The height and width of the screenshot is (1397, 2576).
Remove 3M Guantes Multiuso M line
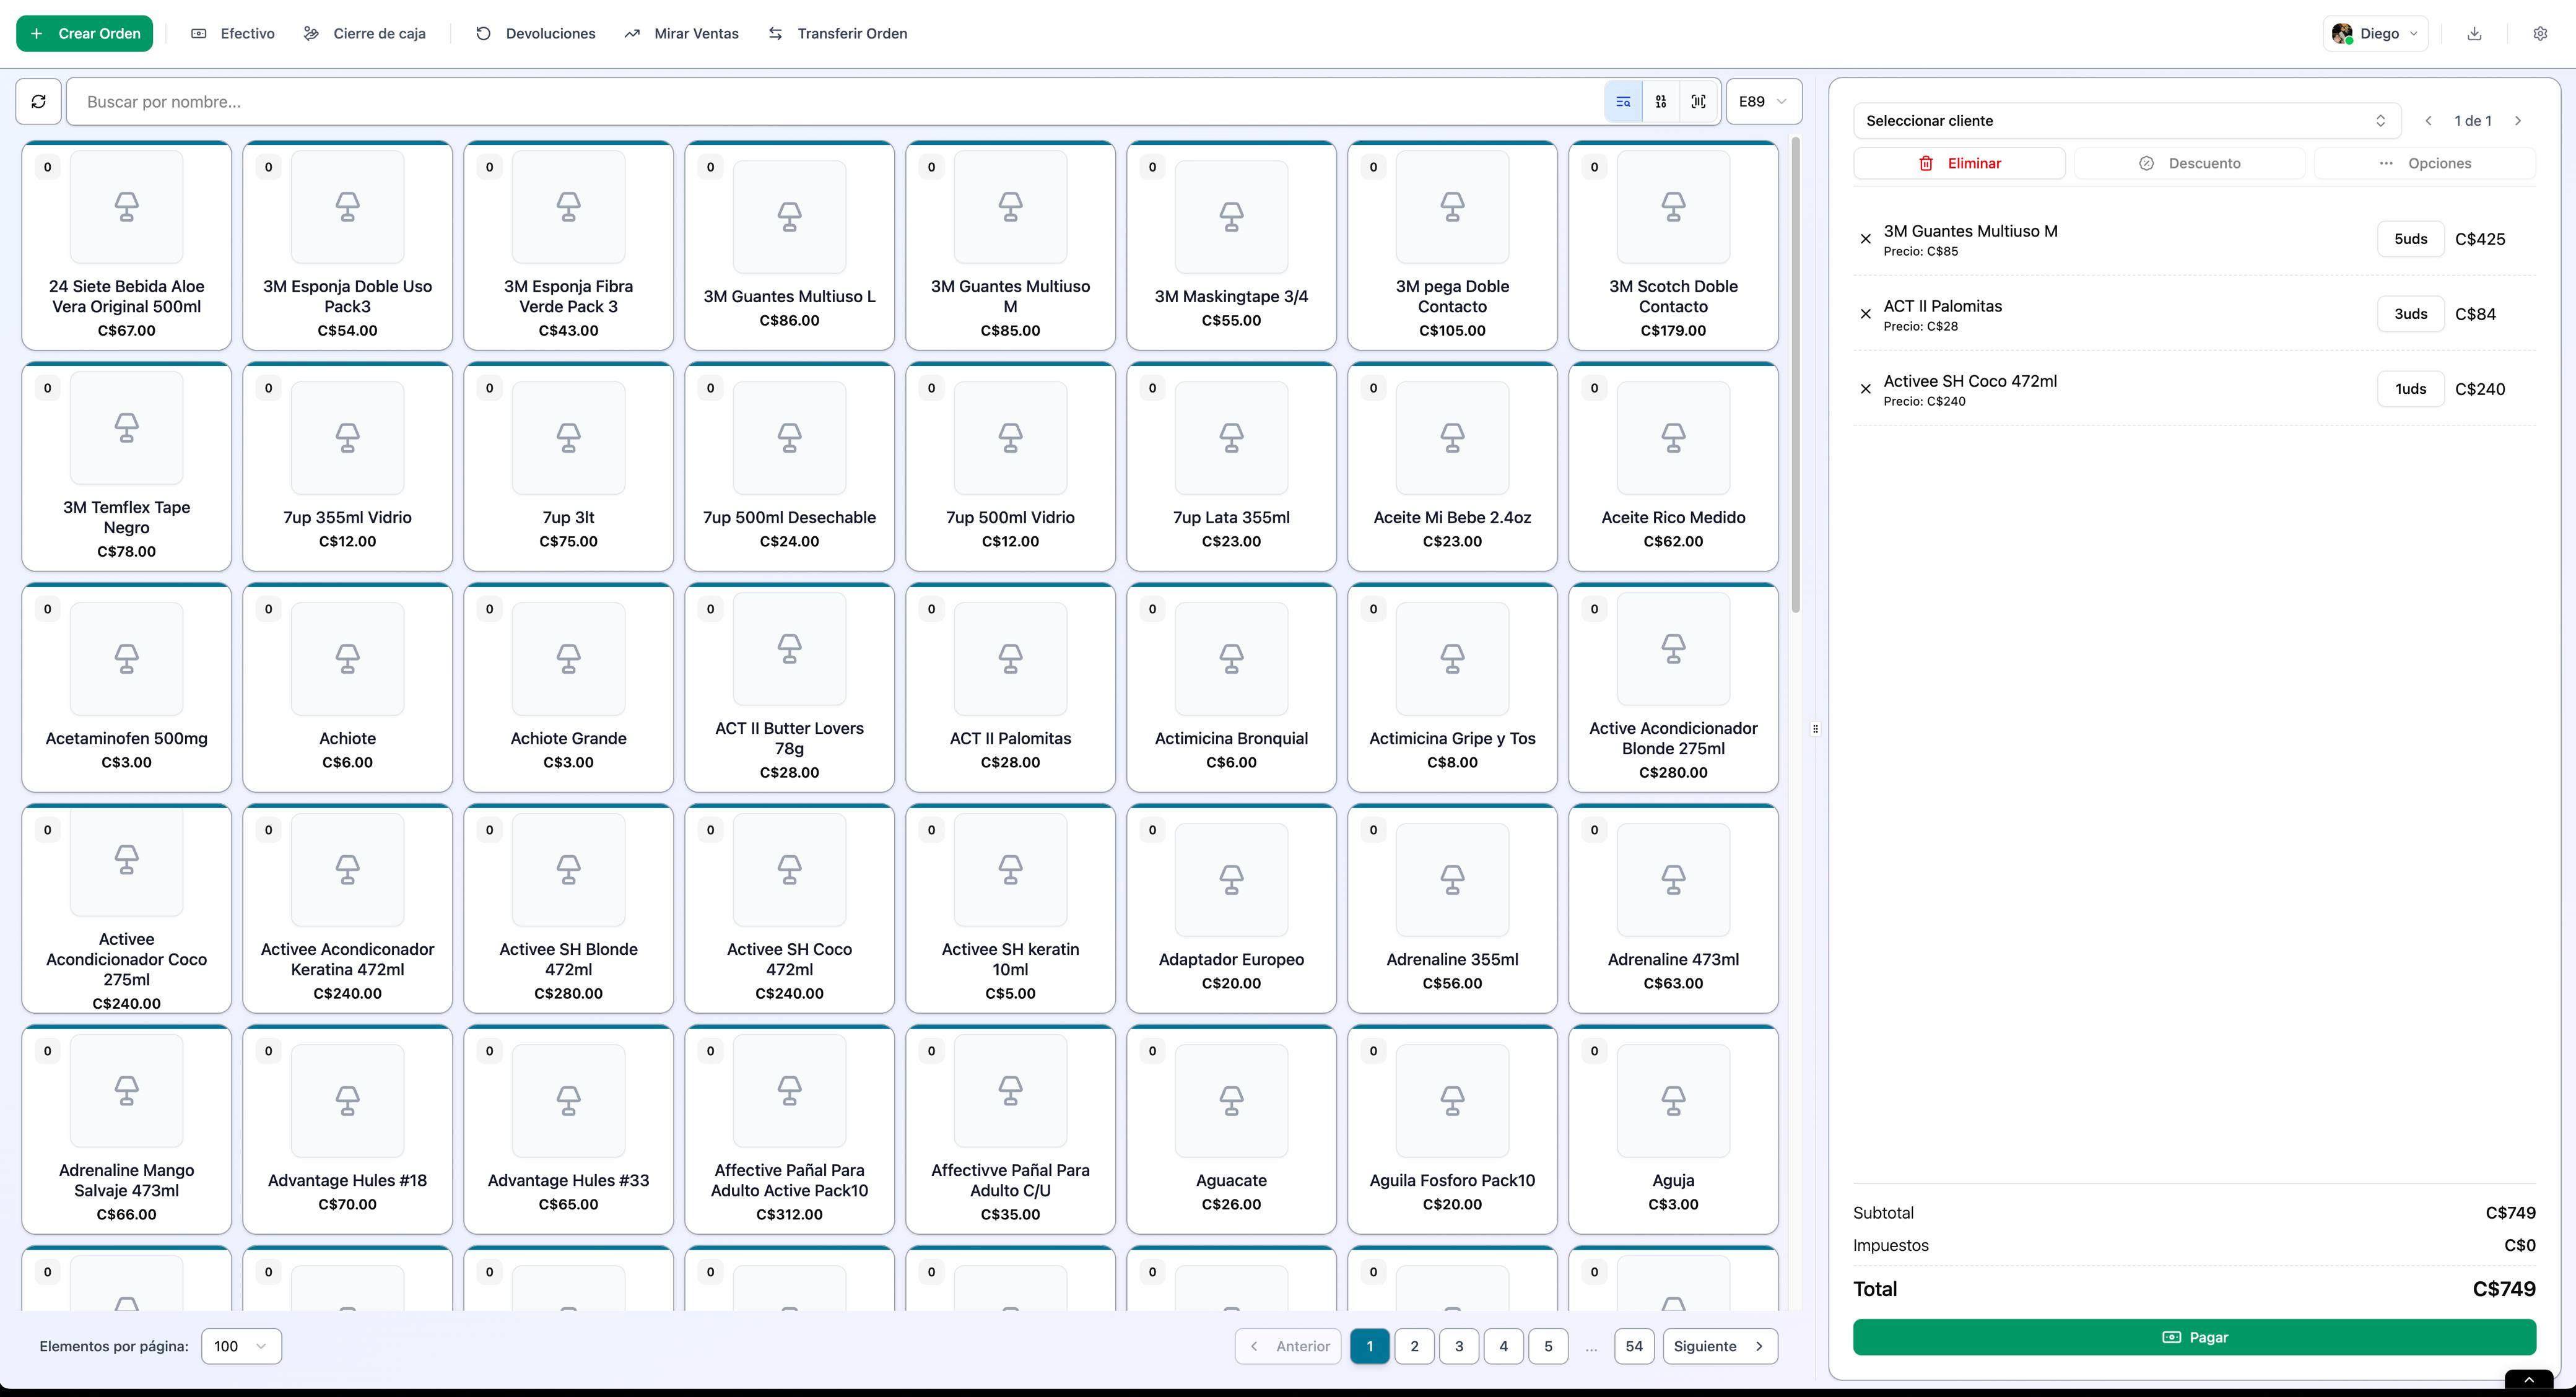[x=1865, y=239]
